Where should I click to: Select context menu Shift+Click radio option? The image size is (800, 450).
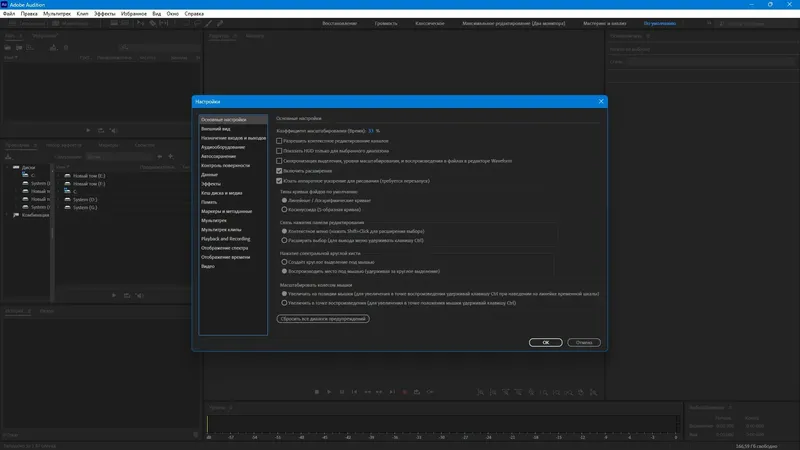[x=284, y=231]
